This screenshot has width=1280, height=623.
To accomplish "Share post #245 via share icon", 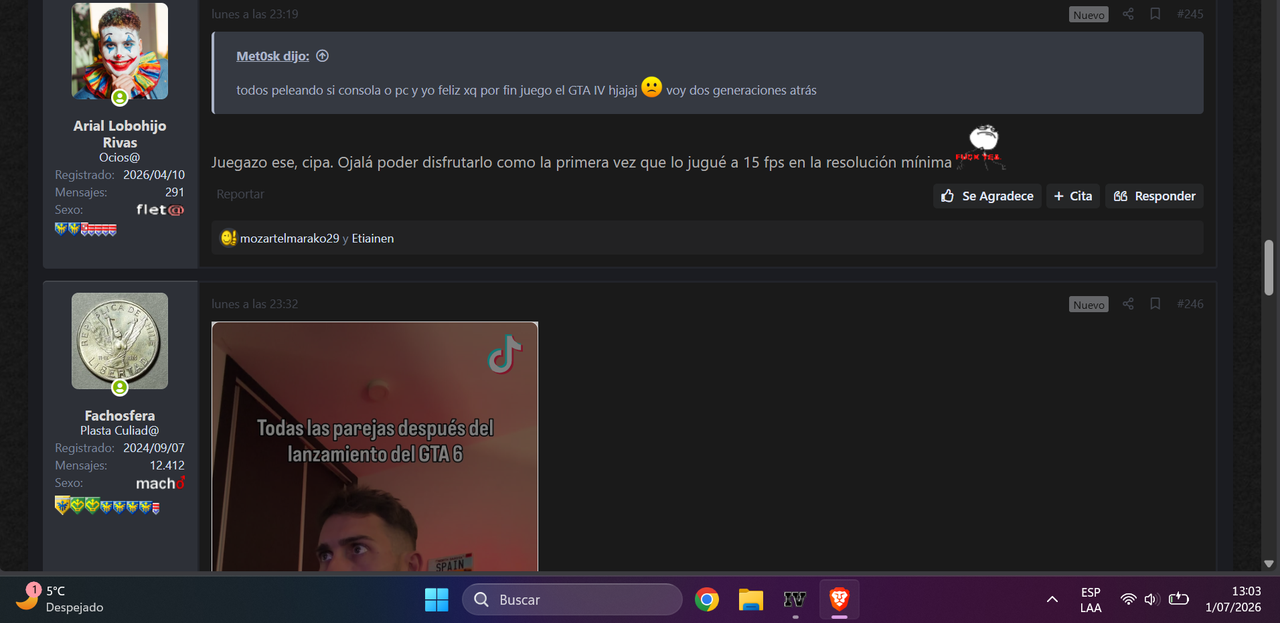I will click(1128, 14).
